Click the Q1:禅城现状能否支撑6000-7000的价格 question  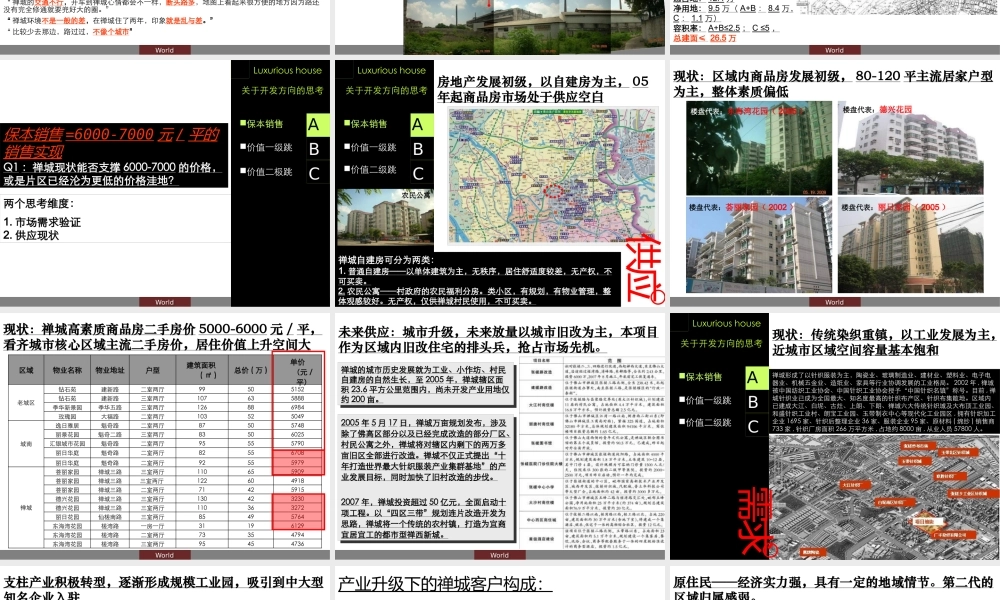113,173
